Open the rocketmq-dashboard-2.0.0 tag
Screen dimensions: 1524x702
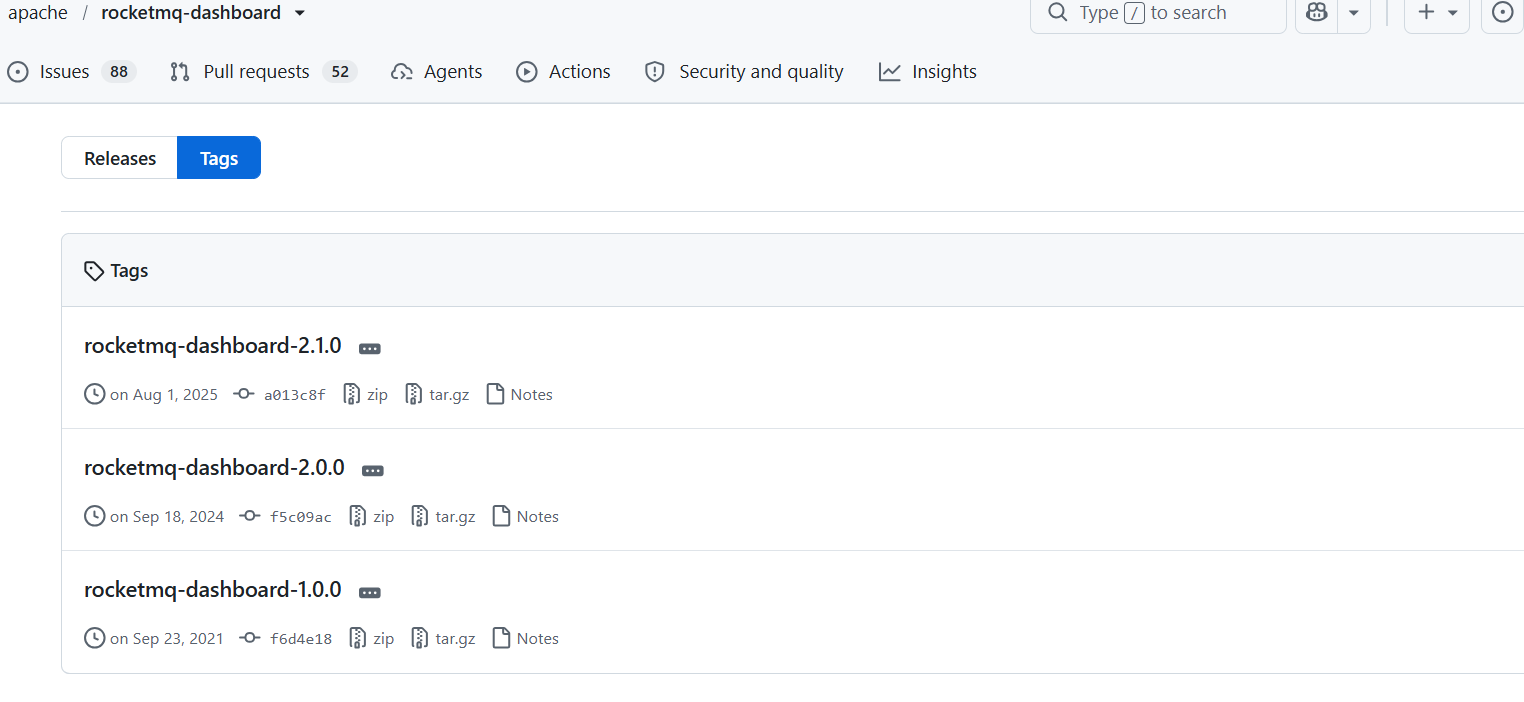tap(214, 468)
